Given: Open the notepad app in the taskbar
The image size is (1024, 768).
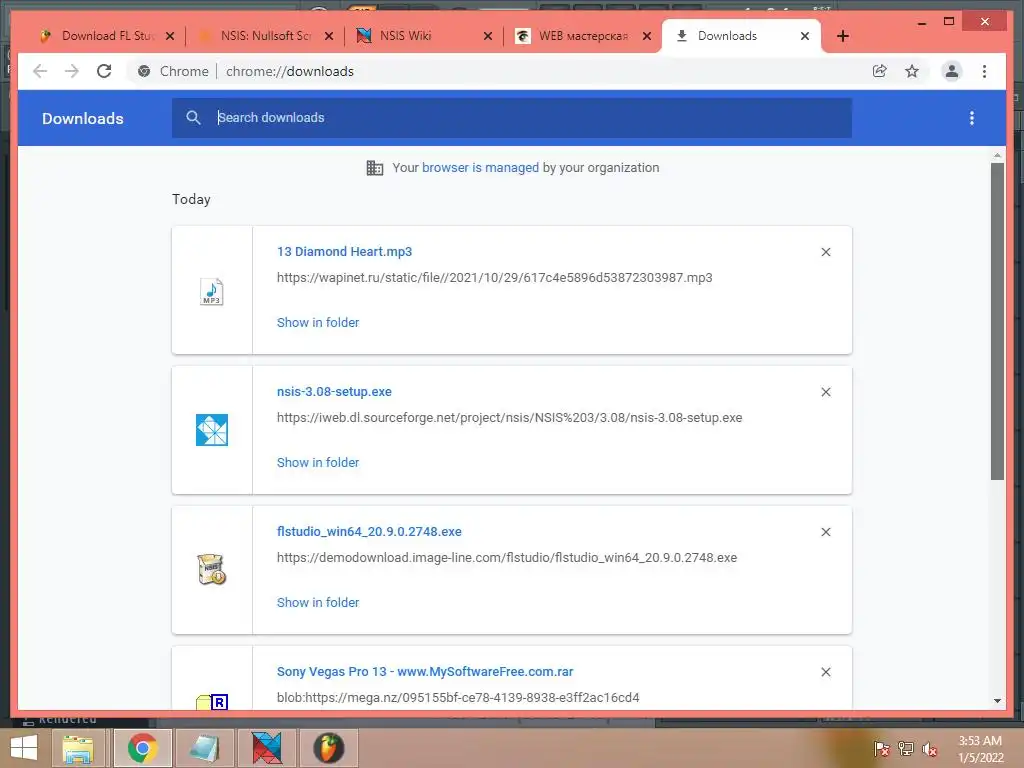Looking at the screenshot, I should [x=204, y=748].
